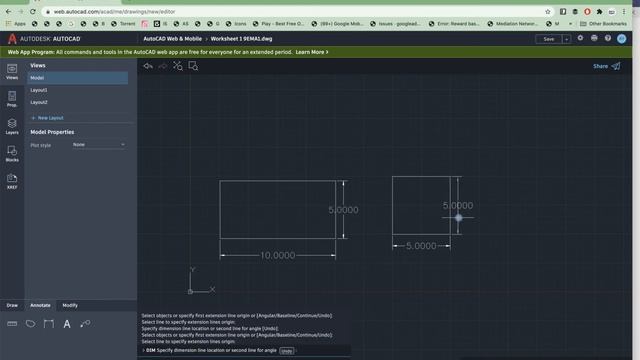Open the Views panel in sidebar
The height and width of the screenshot is (360, 640).
12,71
